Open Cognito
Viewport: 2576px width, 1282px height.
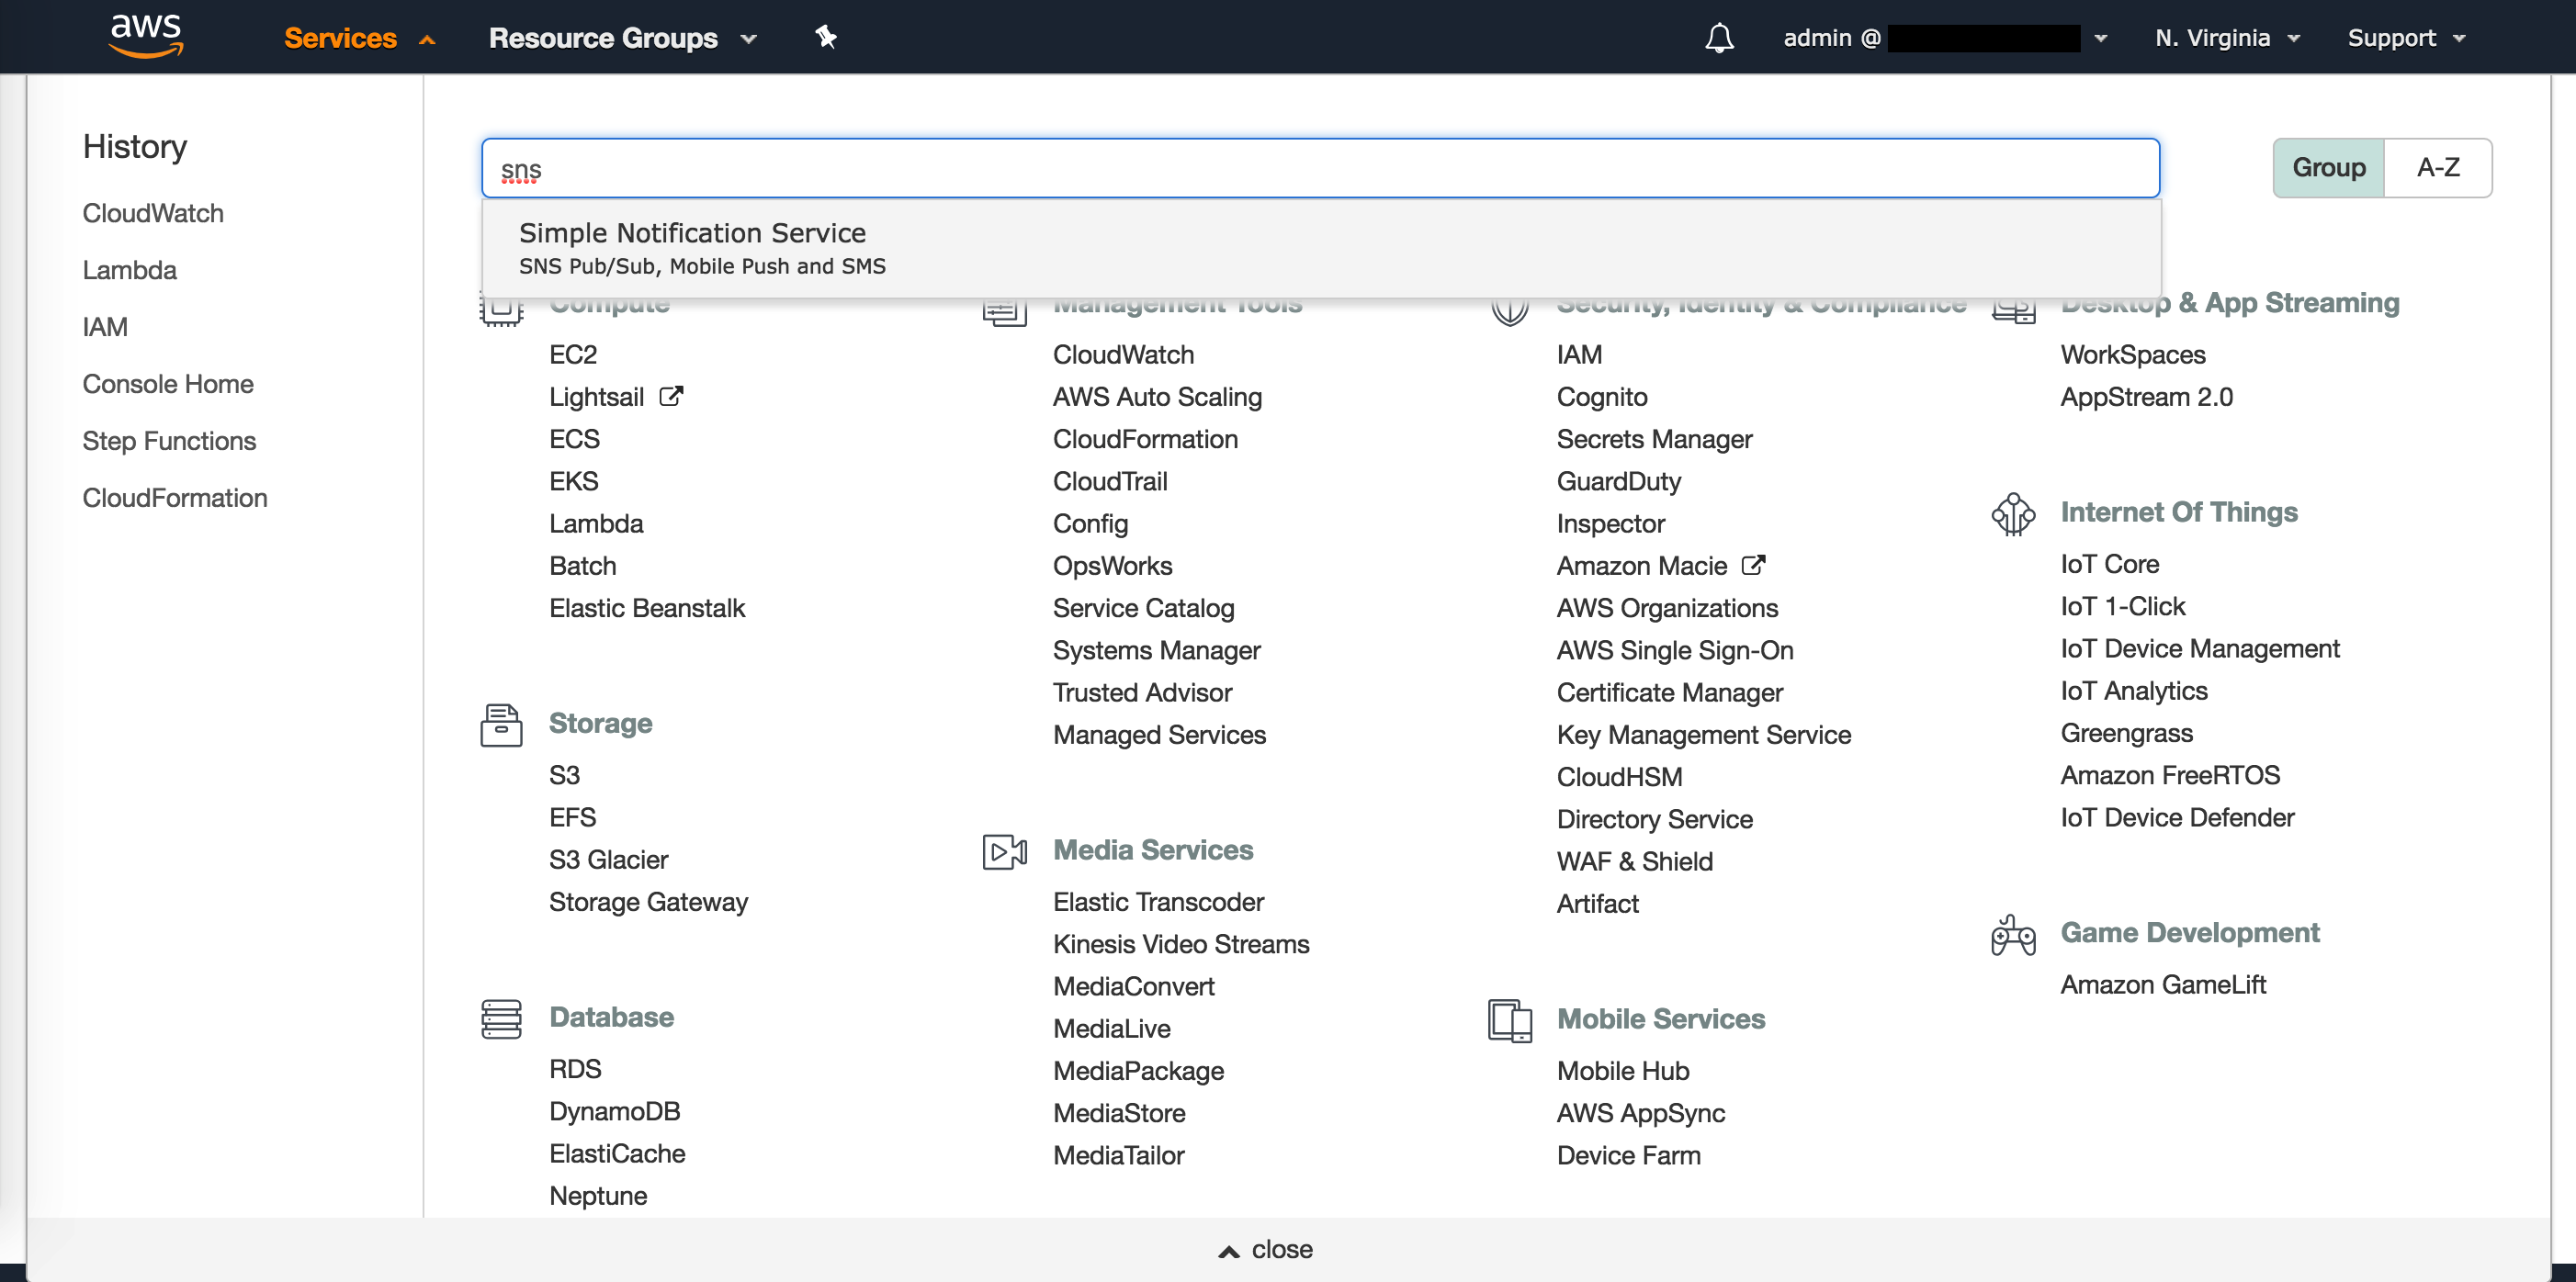pos(1602,397)
